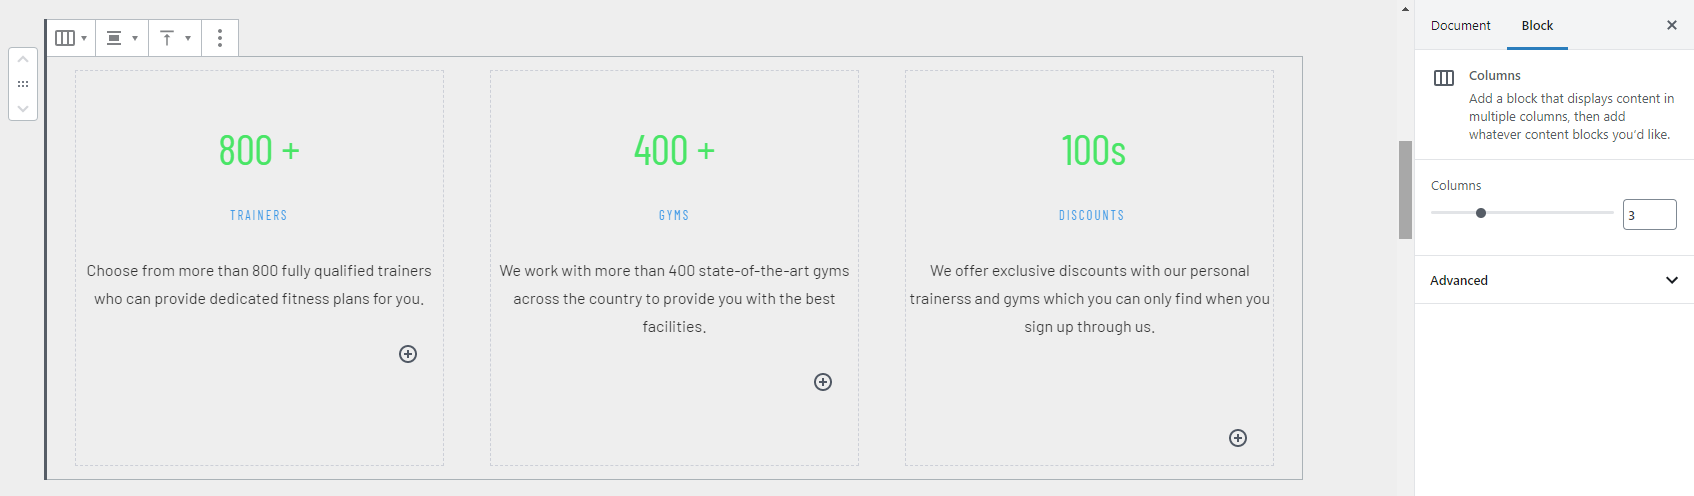Select the Block tab

1537,25
